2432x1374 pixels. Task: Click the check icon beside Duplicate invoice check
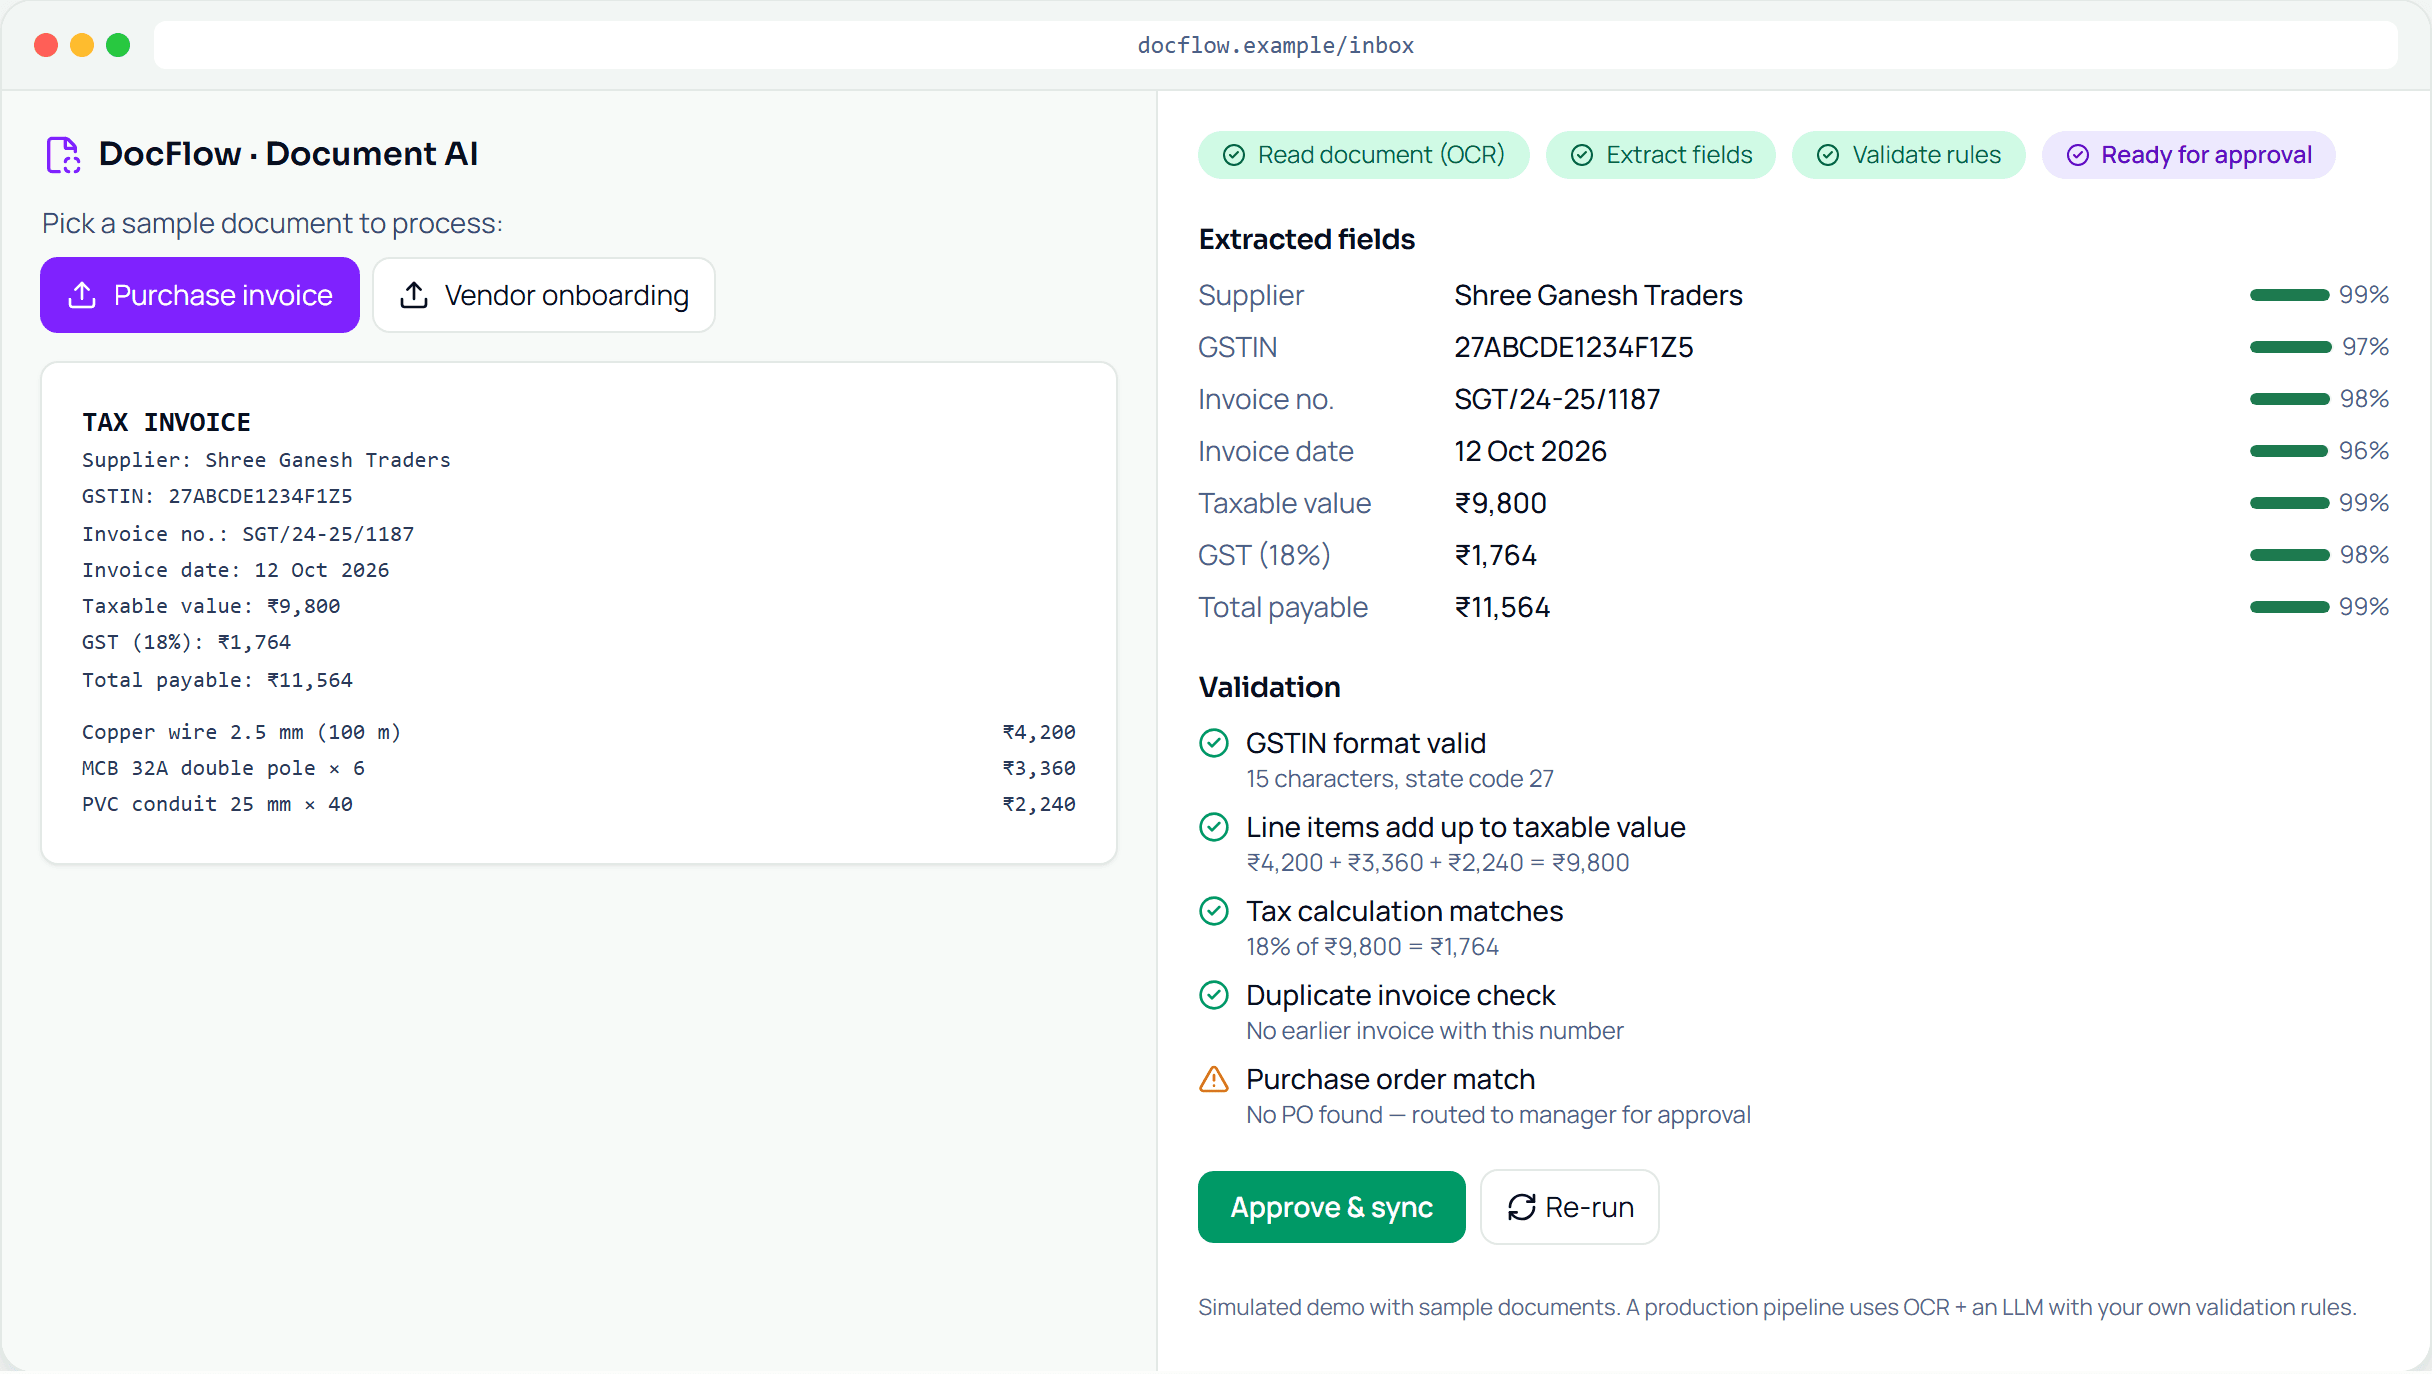[1214, 995]
